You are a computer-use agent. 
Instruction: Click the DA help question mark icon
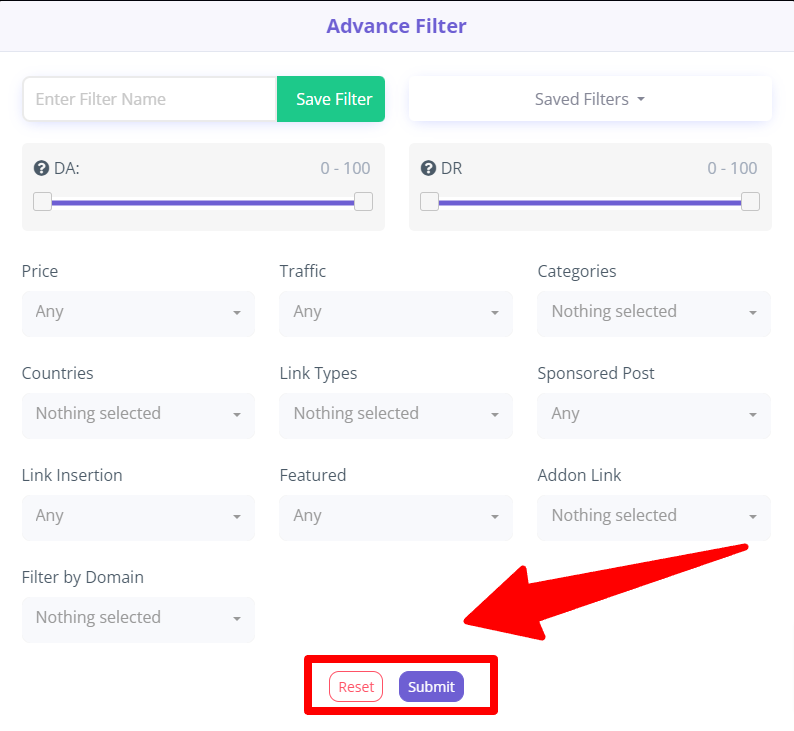[41, 168]
